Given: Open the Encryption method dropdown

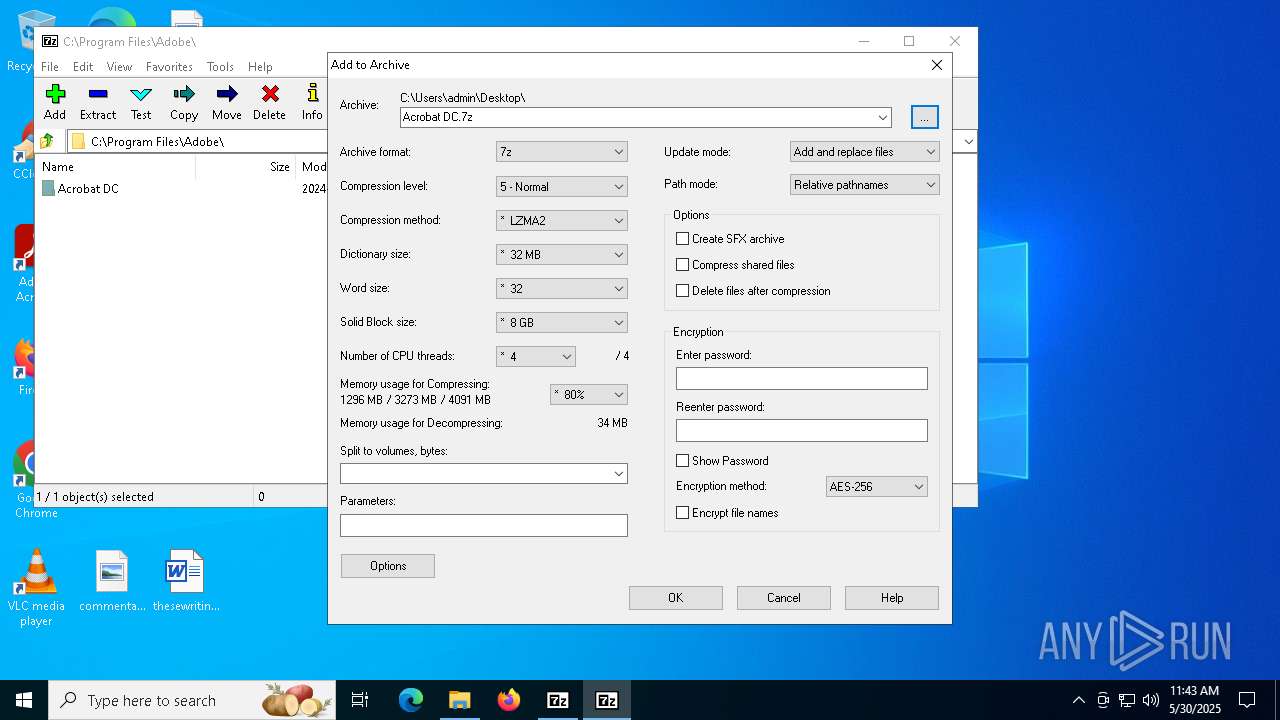Looking at the screenshot, I should point(877,486).
